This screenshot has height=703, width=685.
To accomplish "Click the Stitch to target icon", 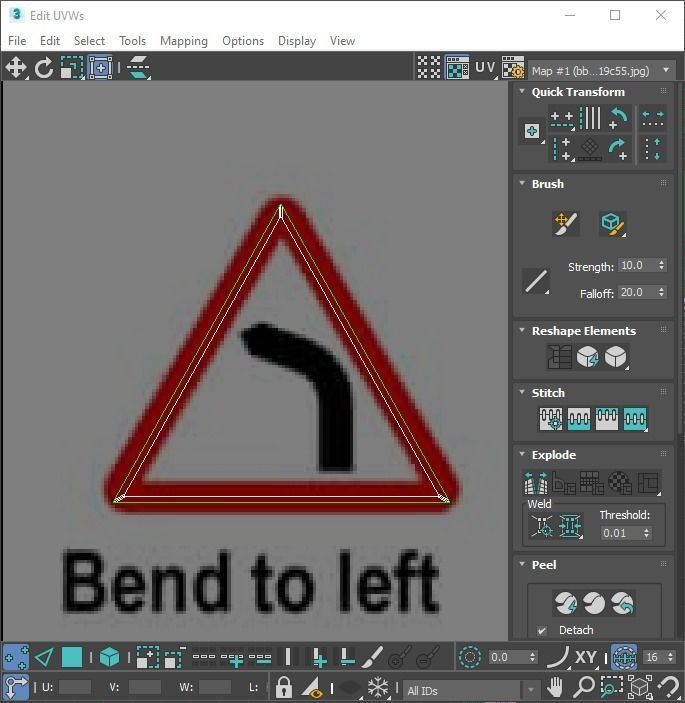I will point(551,419).
